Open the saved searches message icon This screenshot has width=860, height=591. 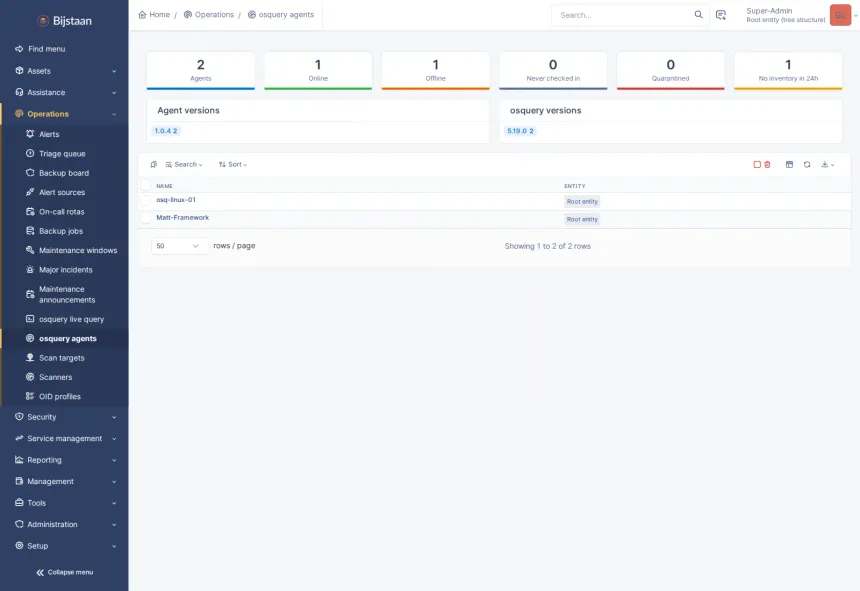click(x=721, y=15)
